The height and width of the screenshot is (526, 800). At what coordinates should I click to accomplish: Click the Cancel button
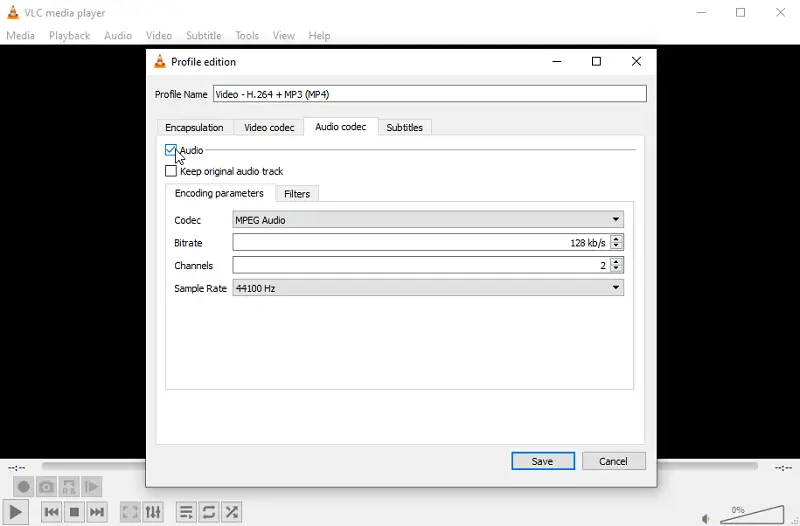[x=613, y=461]
